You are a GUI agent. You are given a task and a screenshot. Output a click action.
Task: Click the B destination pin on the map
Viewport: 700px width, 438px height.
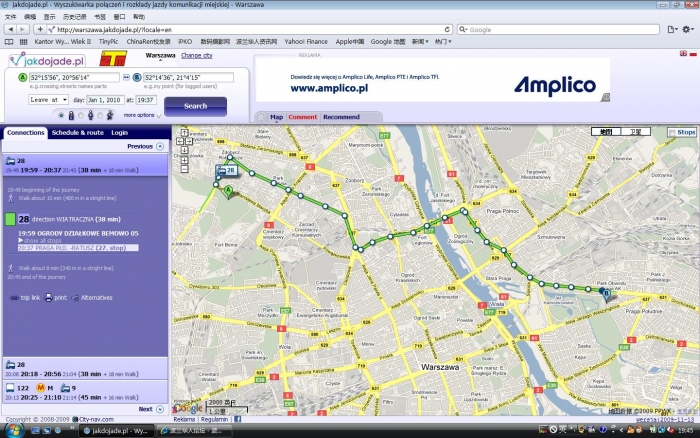pos(606,295)
